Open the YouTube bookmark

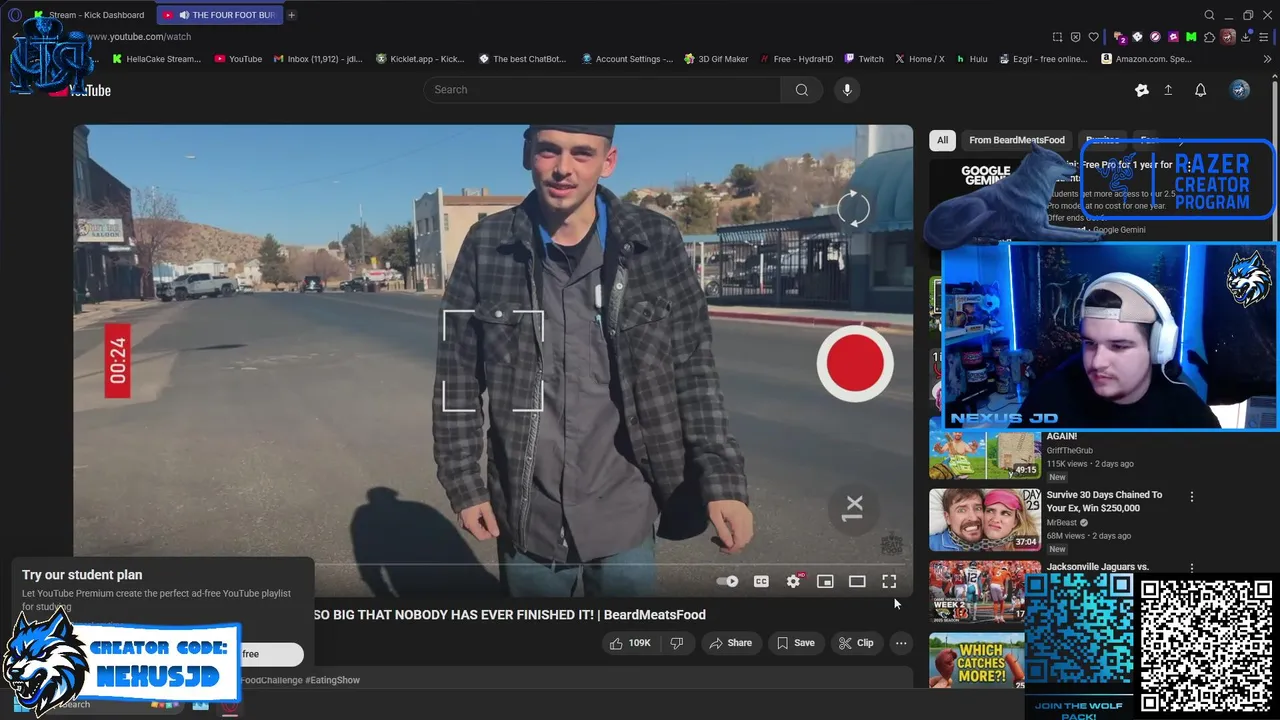point(238,59)
